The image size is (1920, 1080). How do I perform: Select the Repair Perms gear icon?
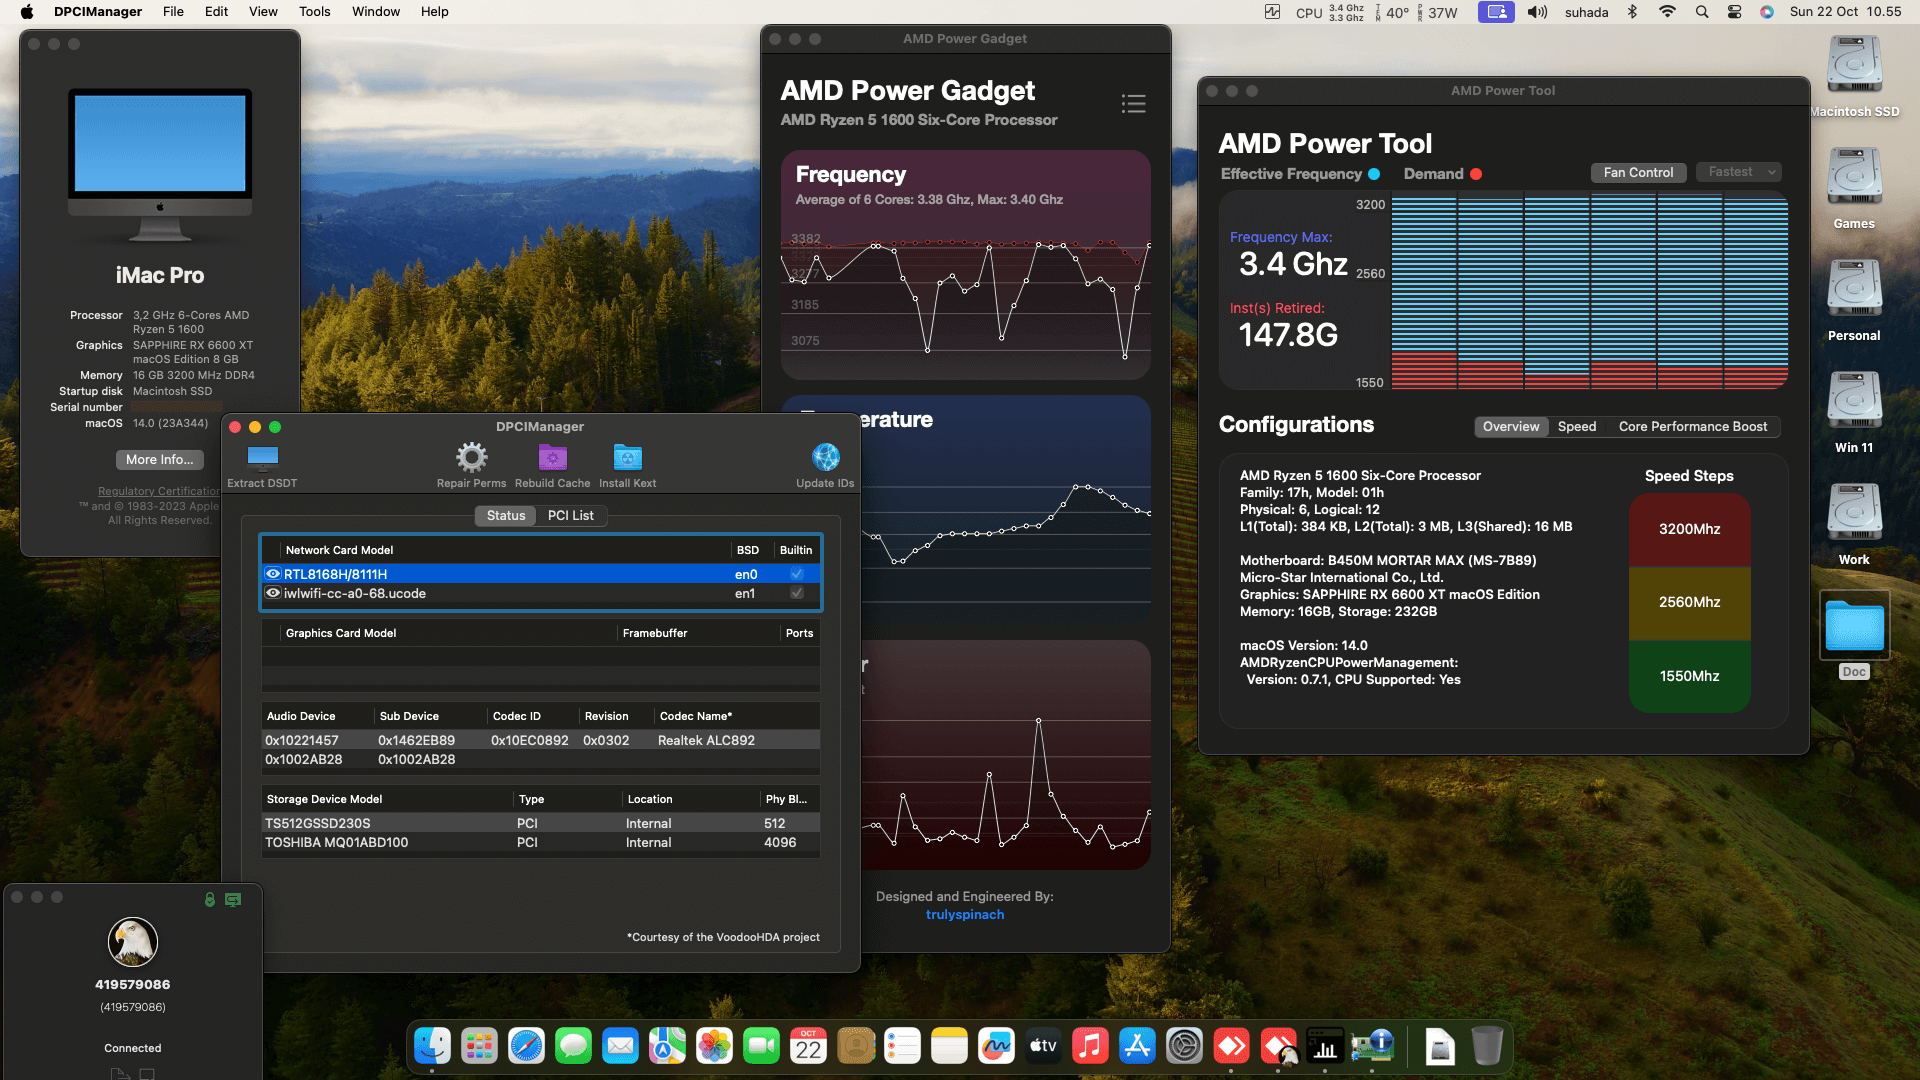pyautogui.click(x=471, y=458)
